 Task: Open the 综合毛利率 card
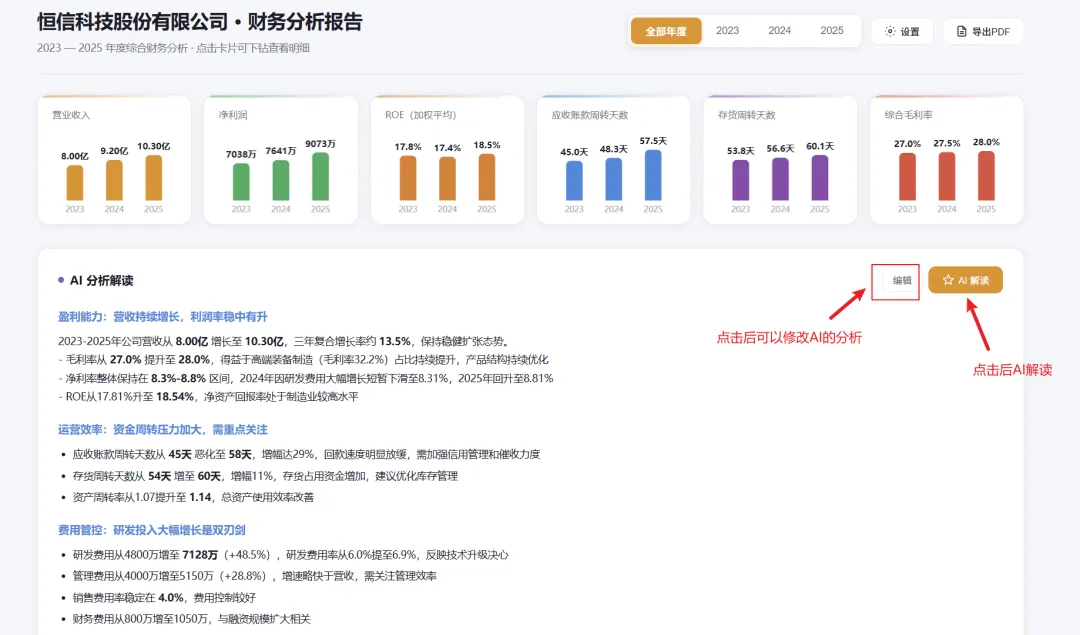(947, 160)
